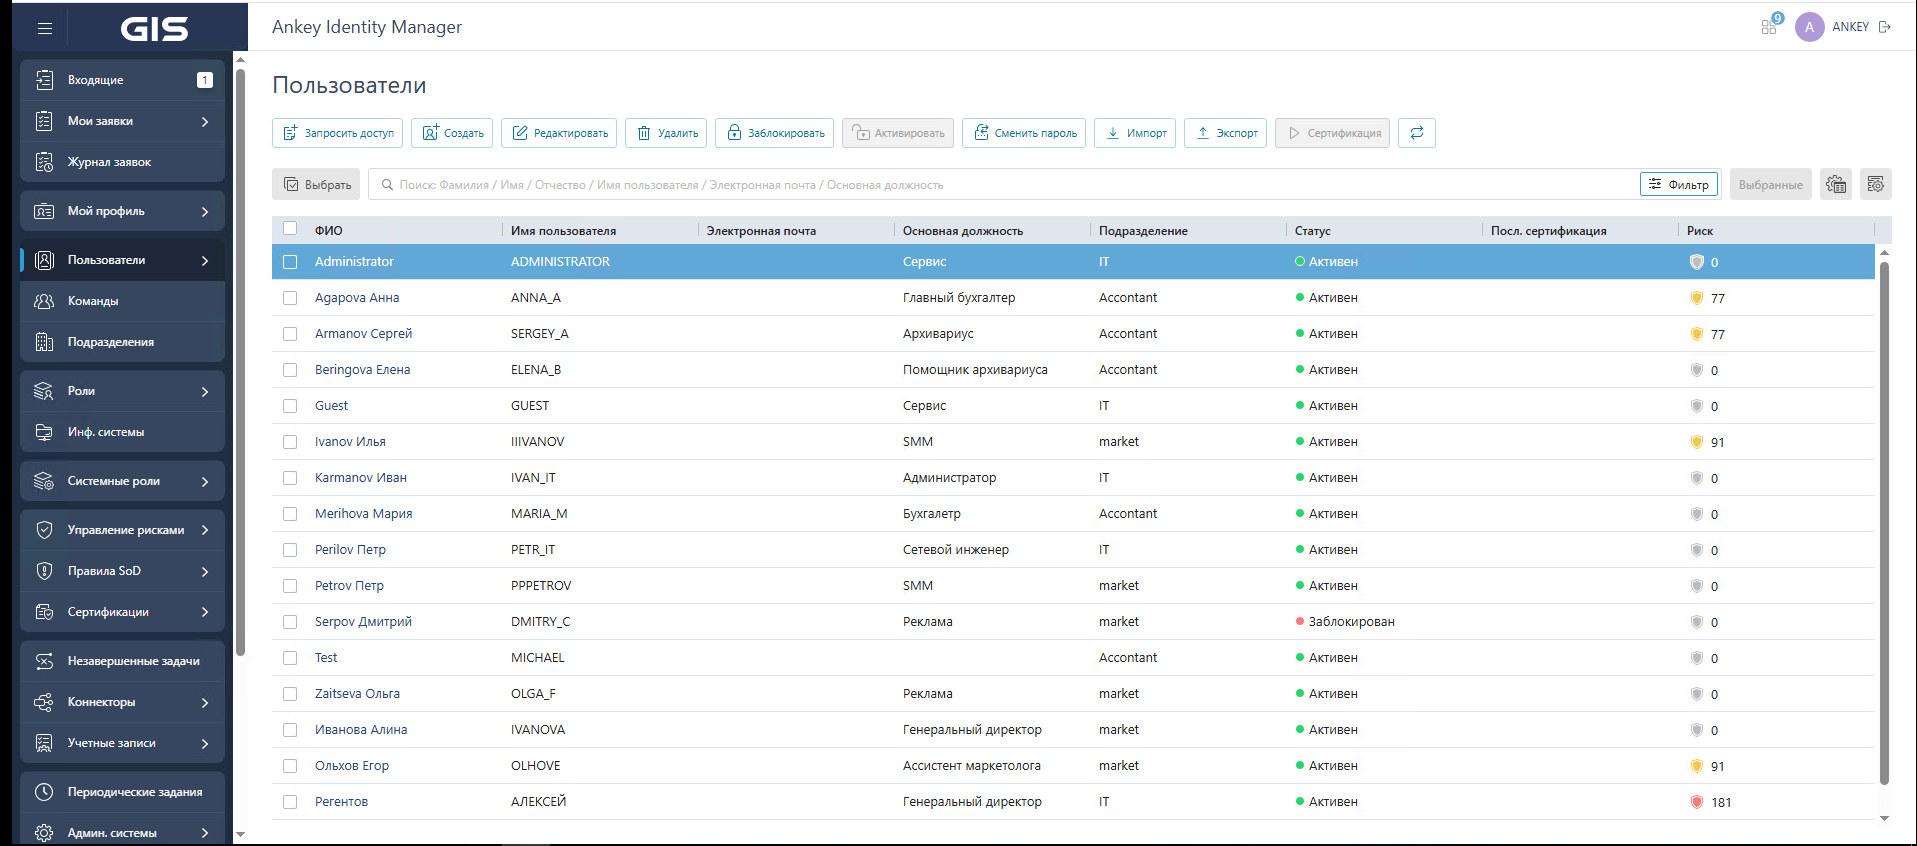Expand the Пользователи chevron
The width and height of the screenshot is (1917, 846).
point(205,260)
